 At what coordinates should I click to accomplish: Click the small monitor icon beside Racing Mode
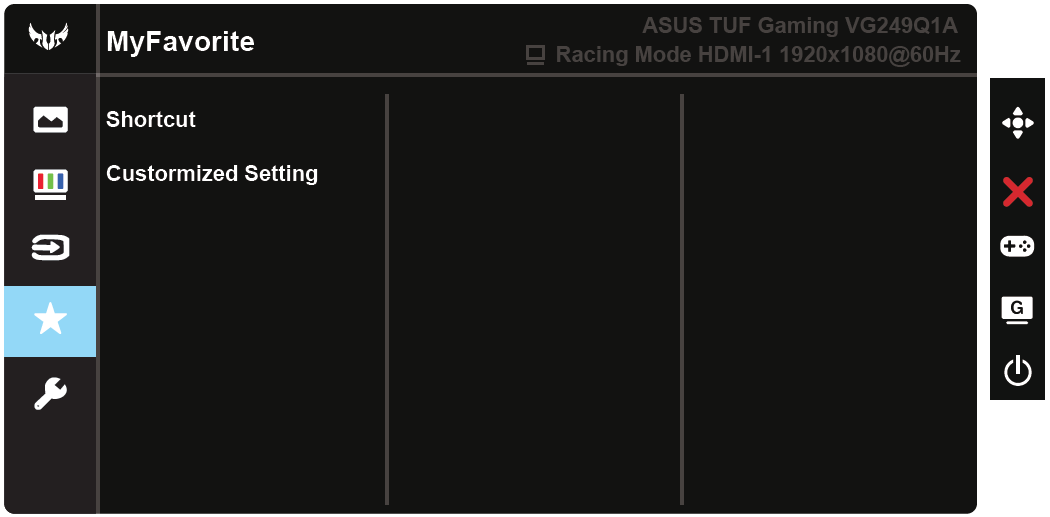coord(535,55)
